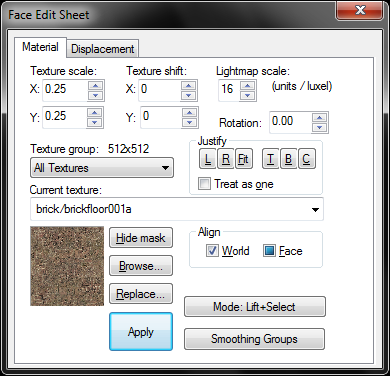Justify texture Left with L button
Image resolution: width=390 pixels, height=376 pixels.
tap(207, 159)
